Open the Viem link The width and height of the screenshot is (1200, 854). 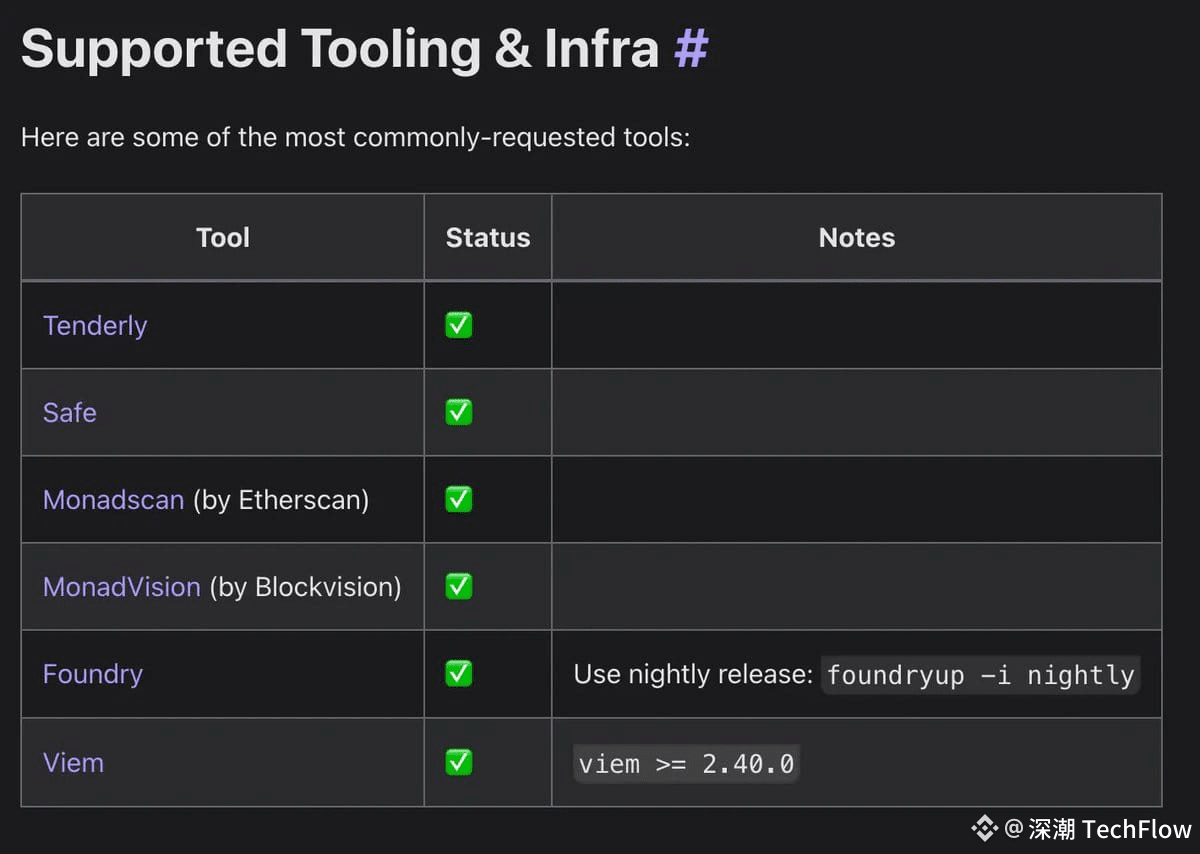(x=73, y=763)
